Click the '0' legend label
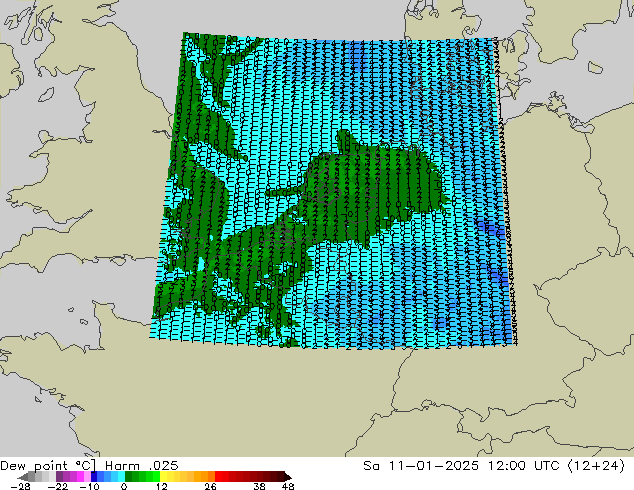This screenshot has width=634, height=490. tap(124, 486)
